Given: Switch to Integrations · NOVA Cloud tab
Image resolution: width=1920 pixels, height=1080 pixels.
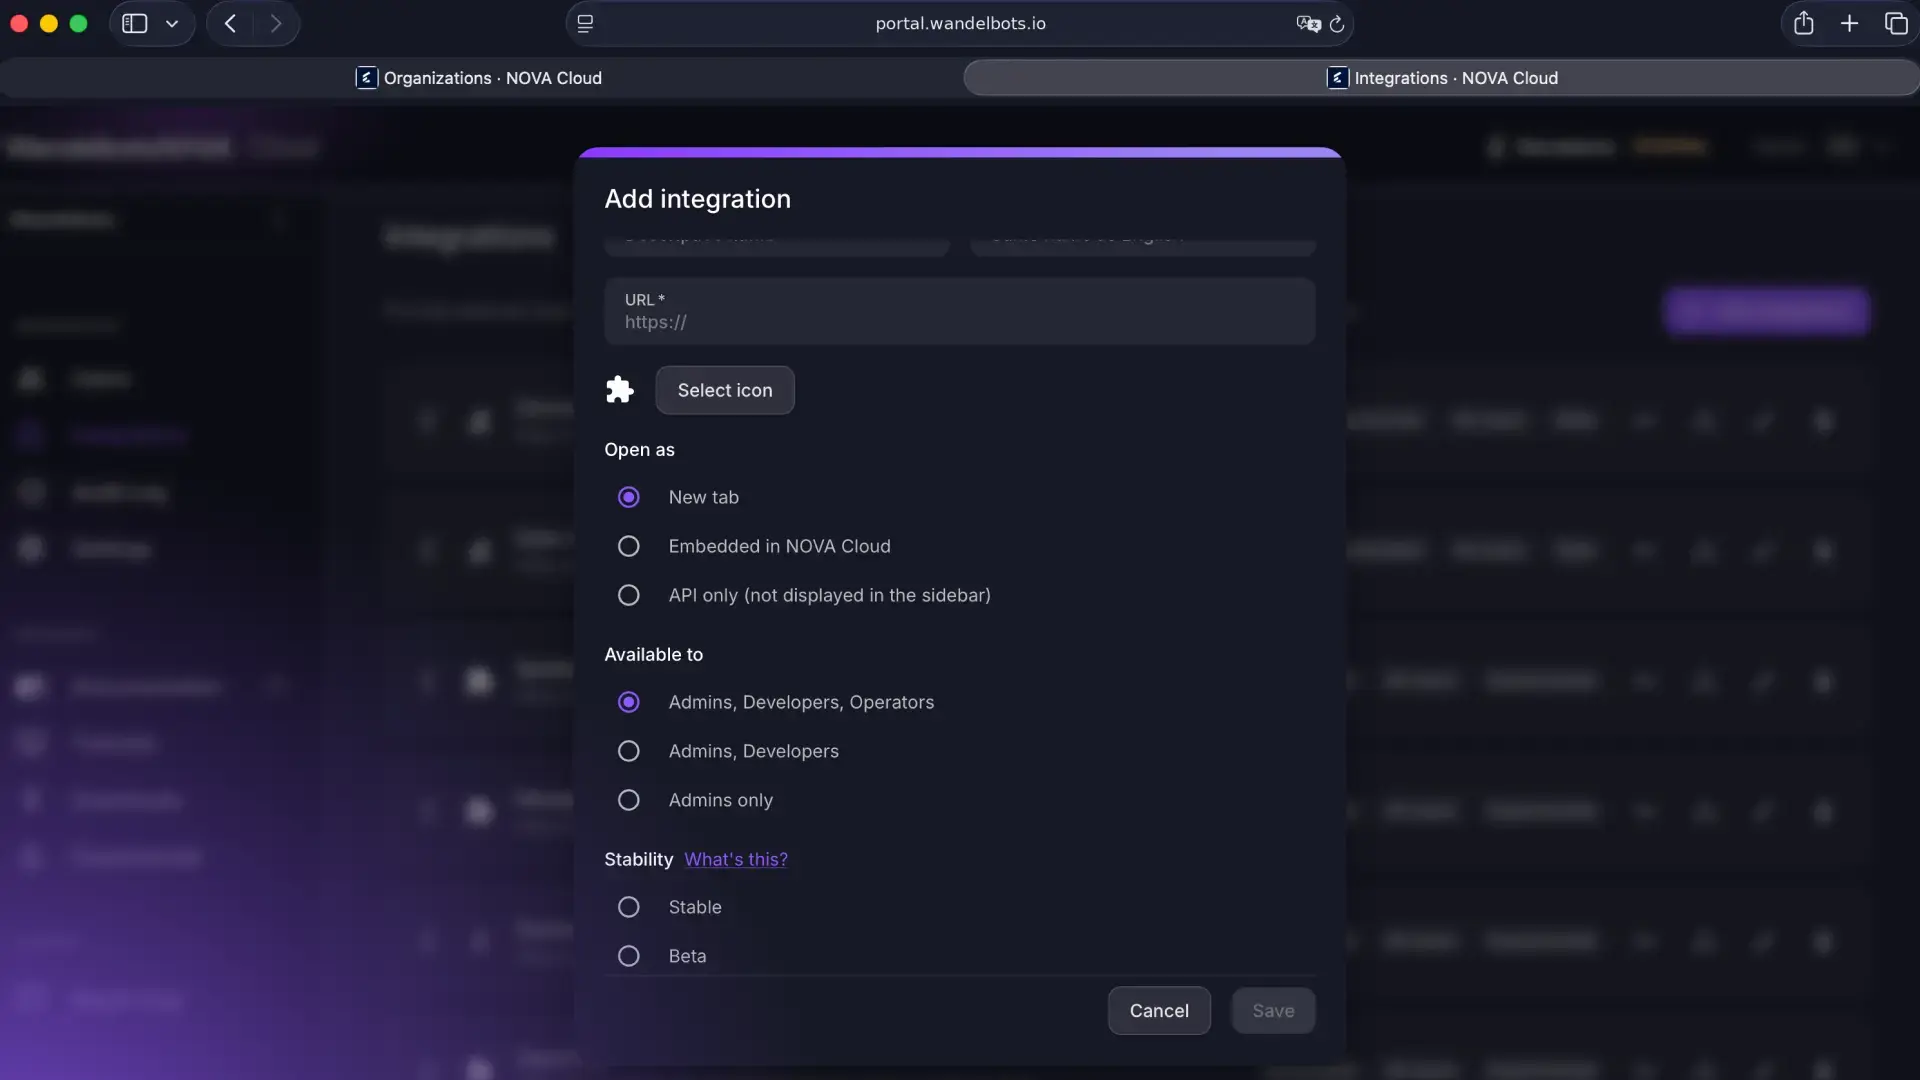Looking at the screenshot, I should pos(1441,78).
